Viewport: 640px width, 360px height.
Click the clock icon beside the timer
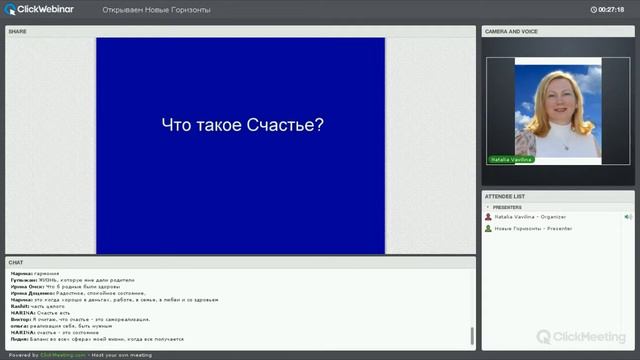point(593,9)
